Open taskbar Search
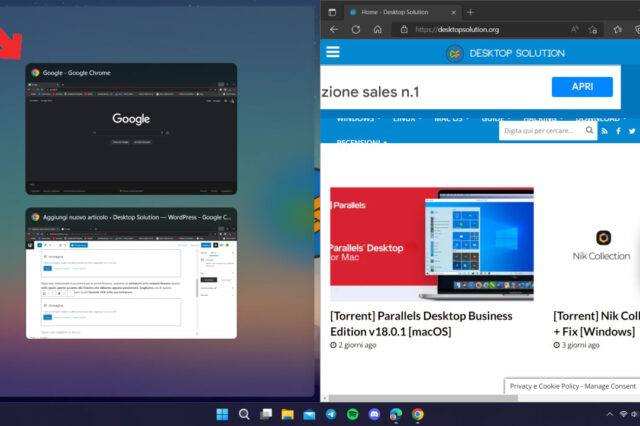The width and height of the screenshot is (640, 426). 244,415
